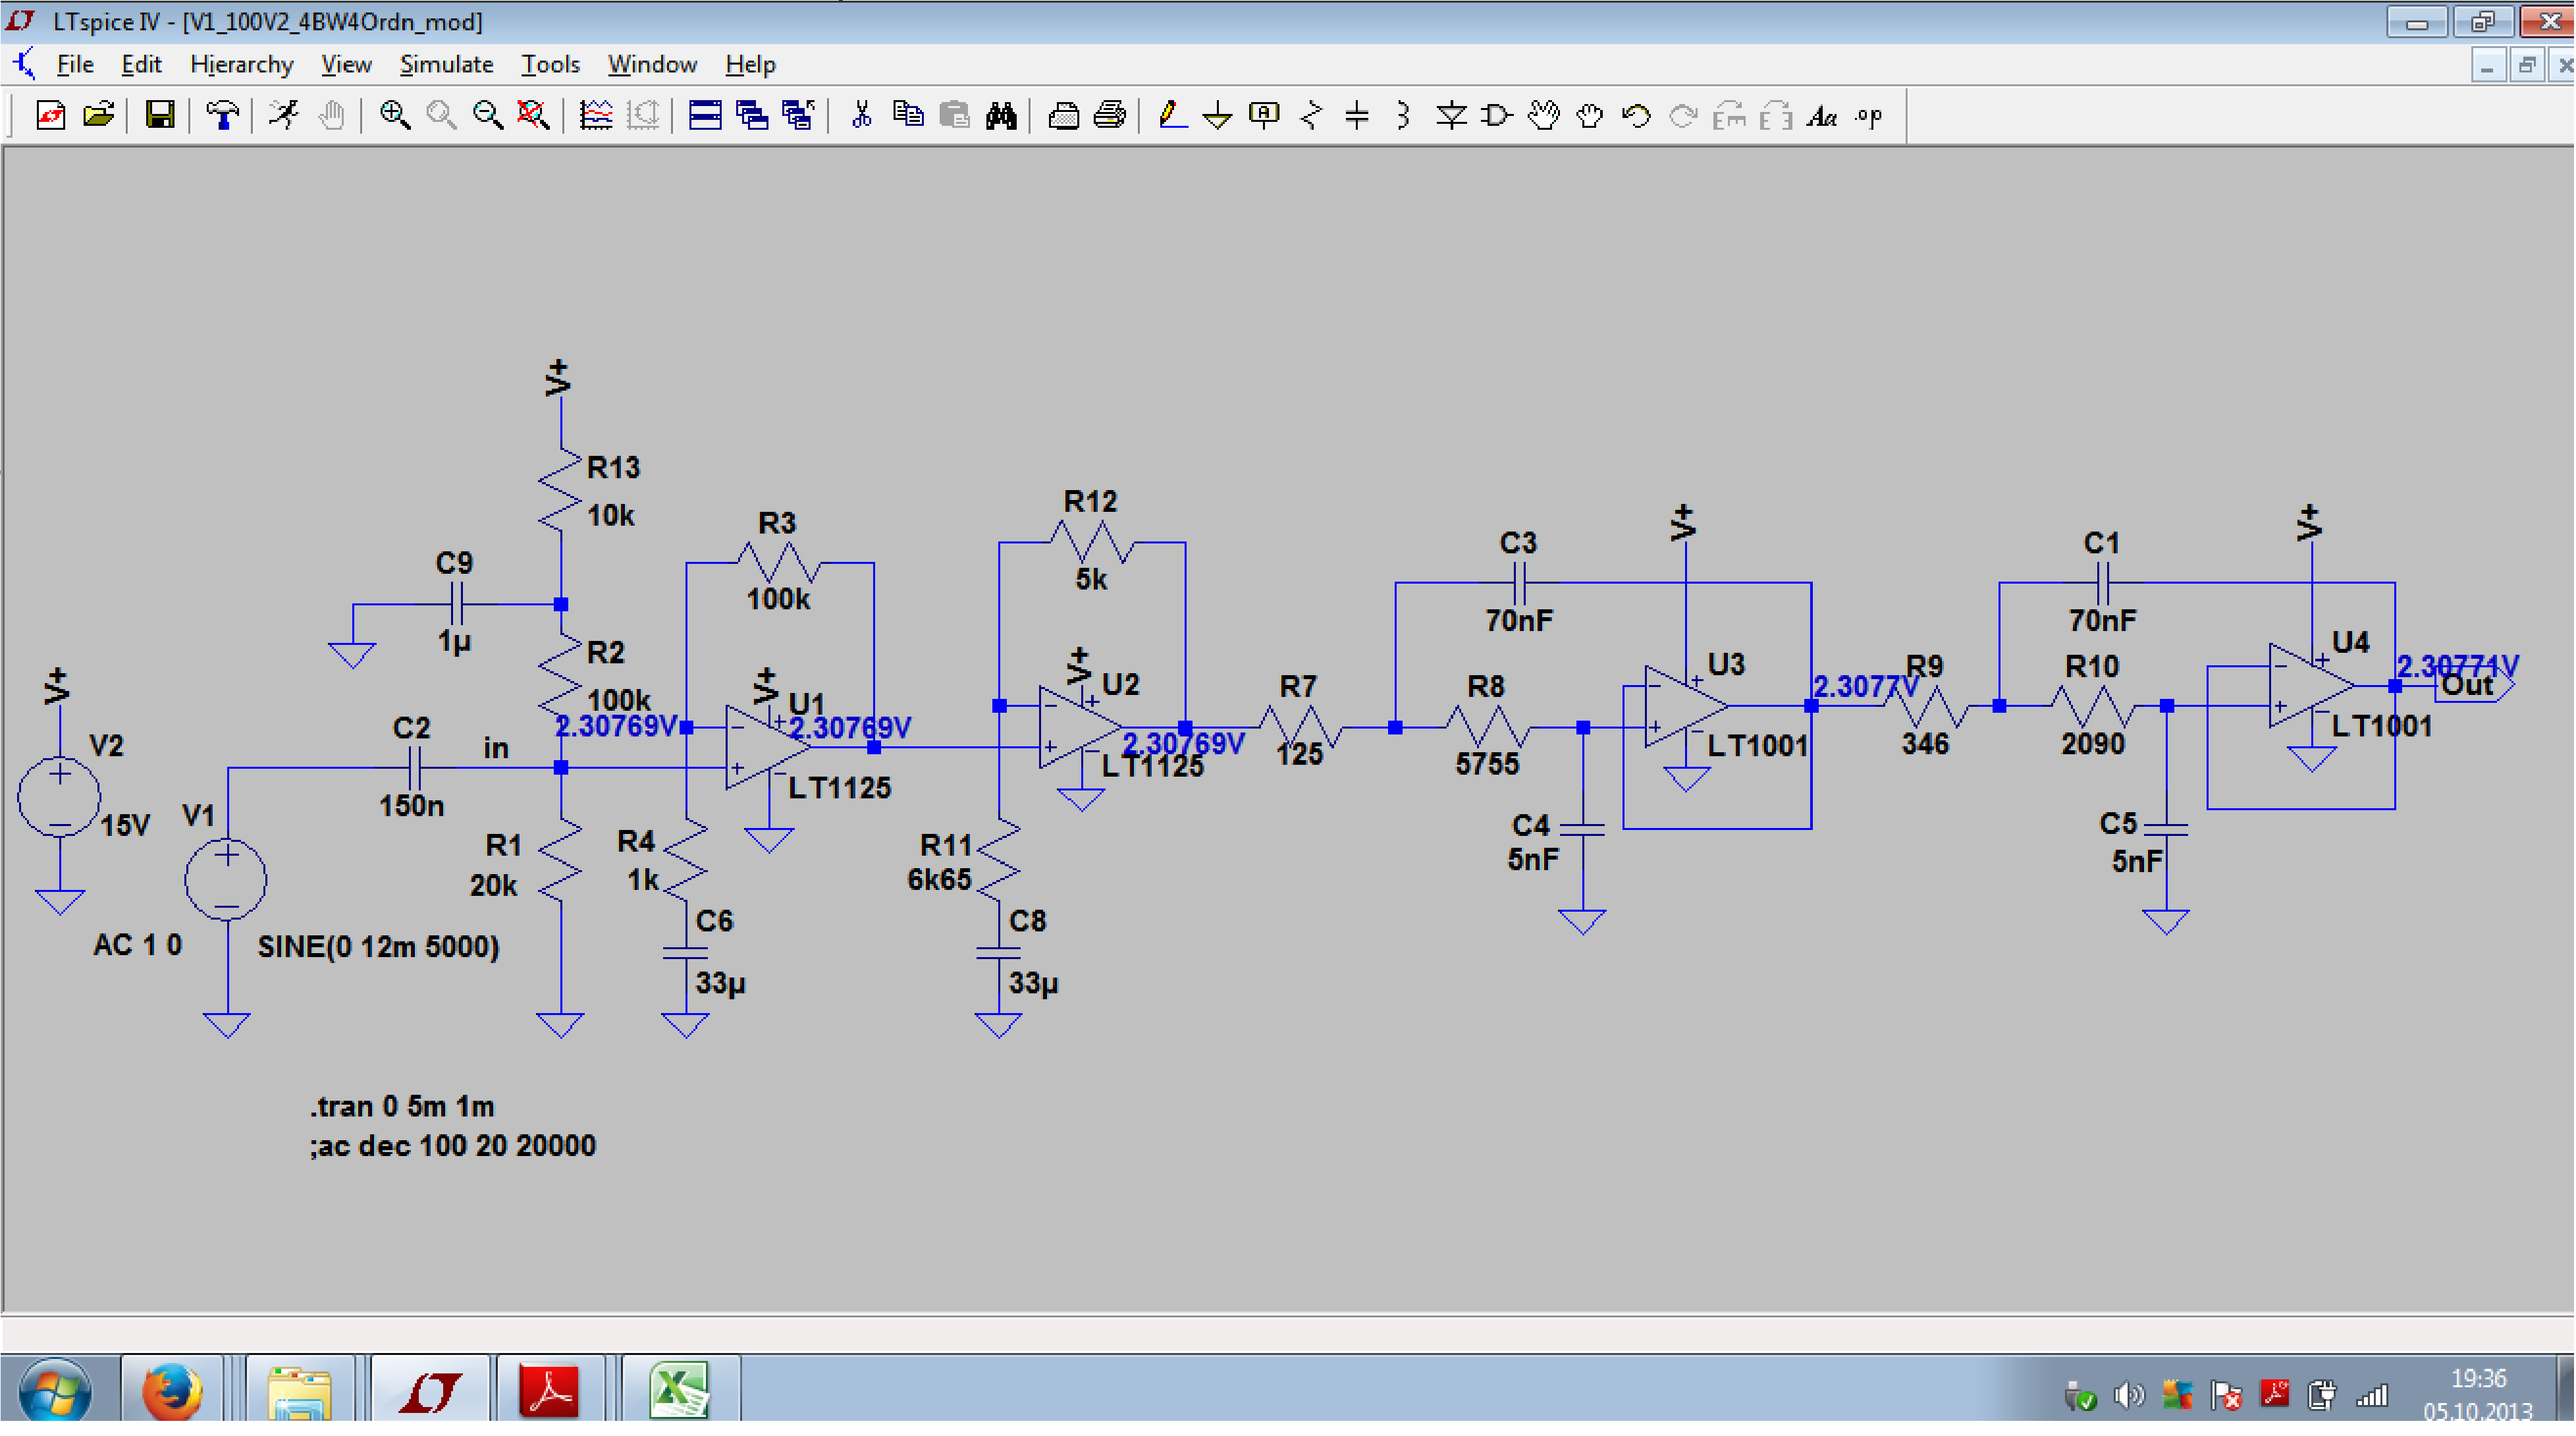The height and width of the screenshot is (1436, 2576).
Task: Click the Close all windows icon
Action: 798,115
